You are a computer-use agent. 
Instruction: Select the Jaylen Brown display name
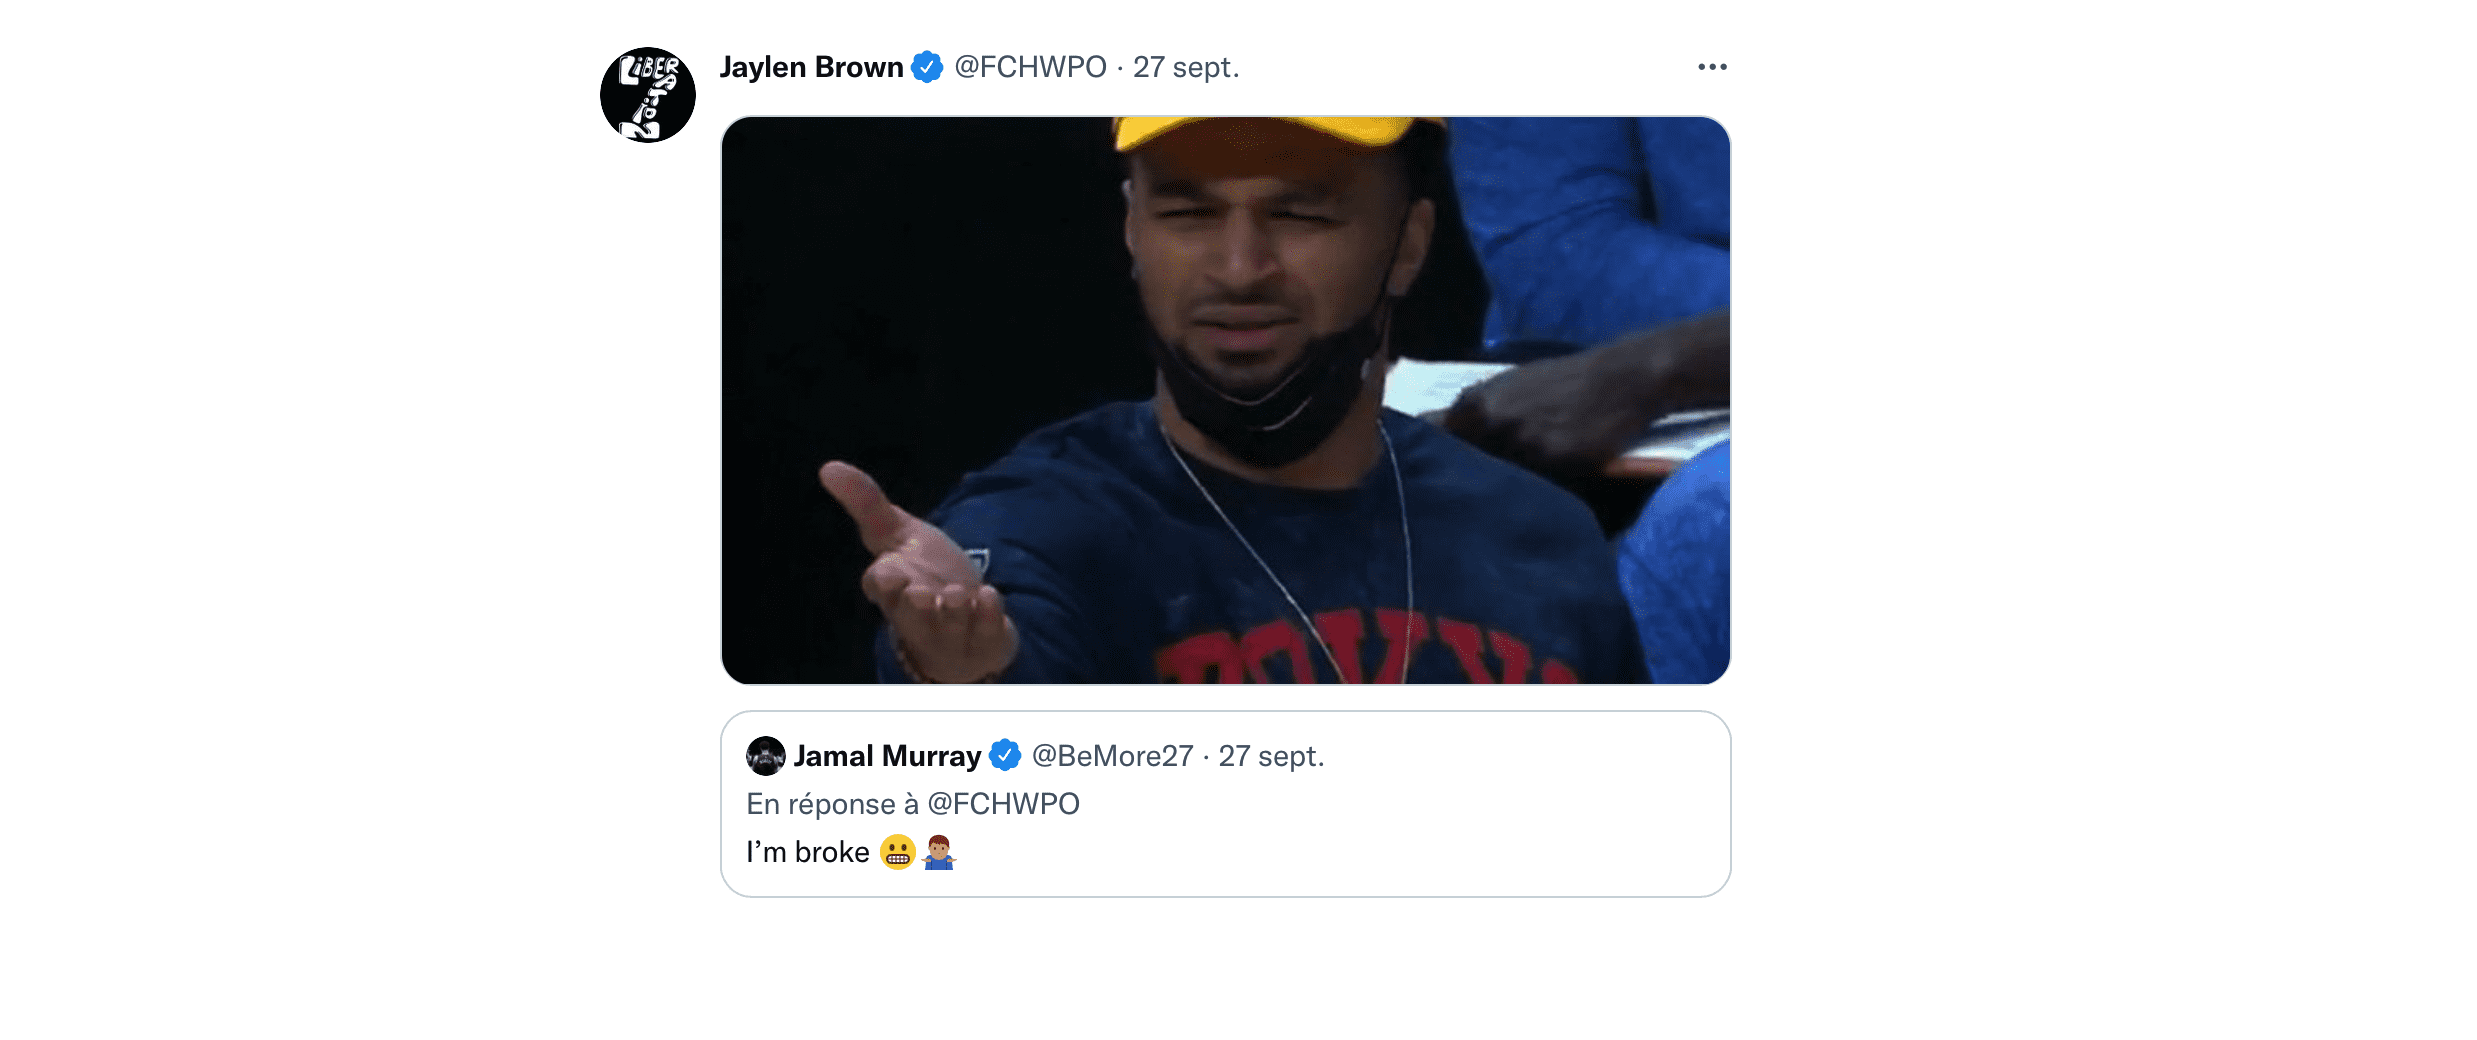(x=812, y=66)
